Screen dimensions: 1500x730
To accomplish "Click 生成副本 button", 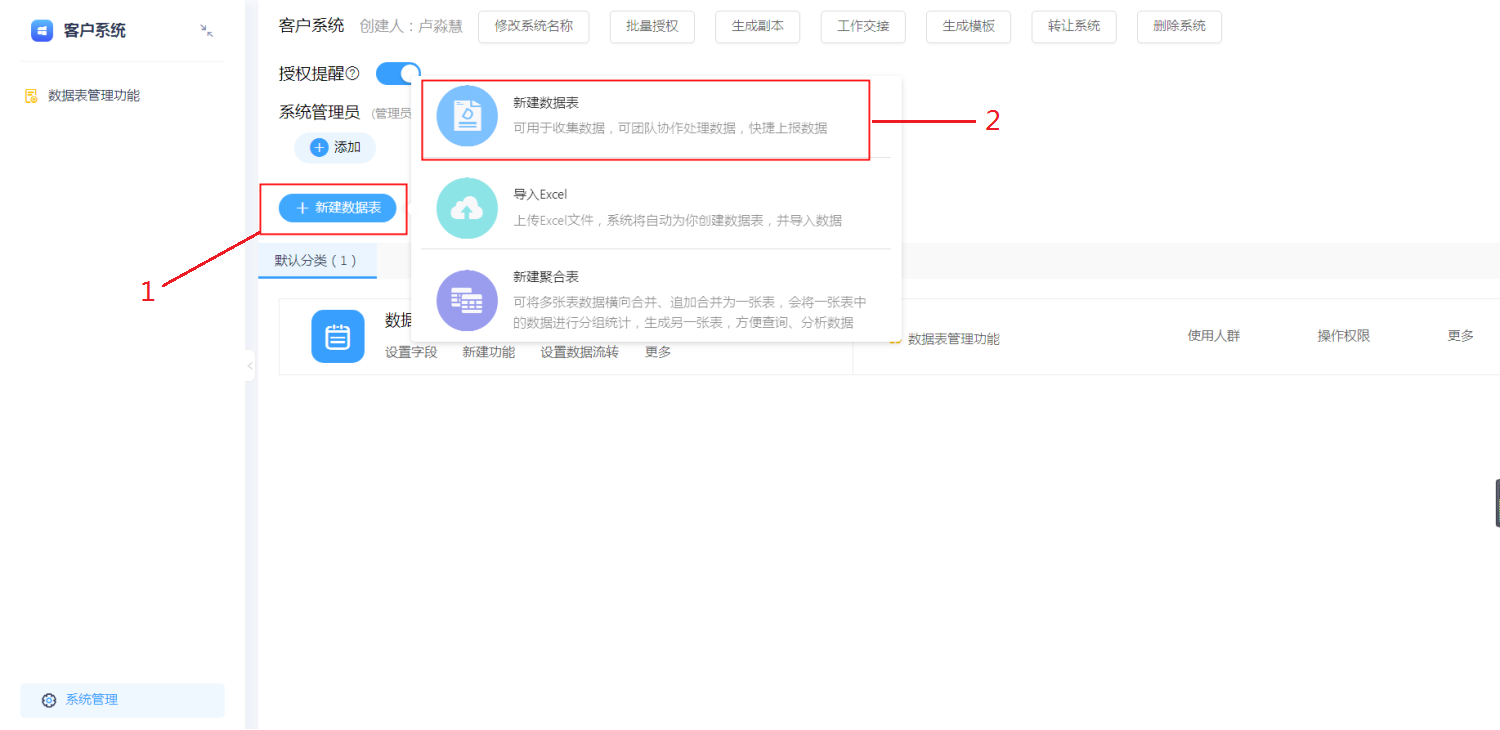I will pos(758,26).
